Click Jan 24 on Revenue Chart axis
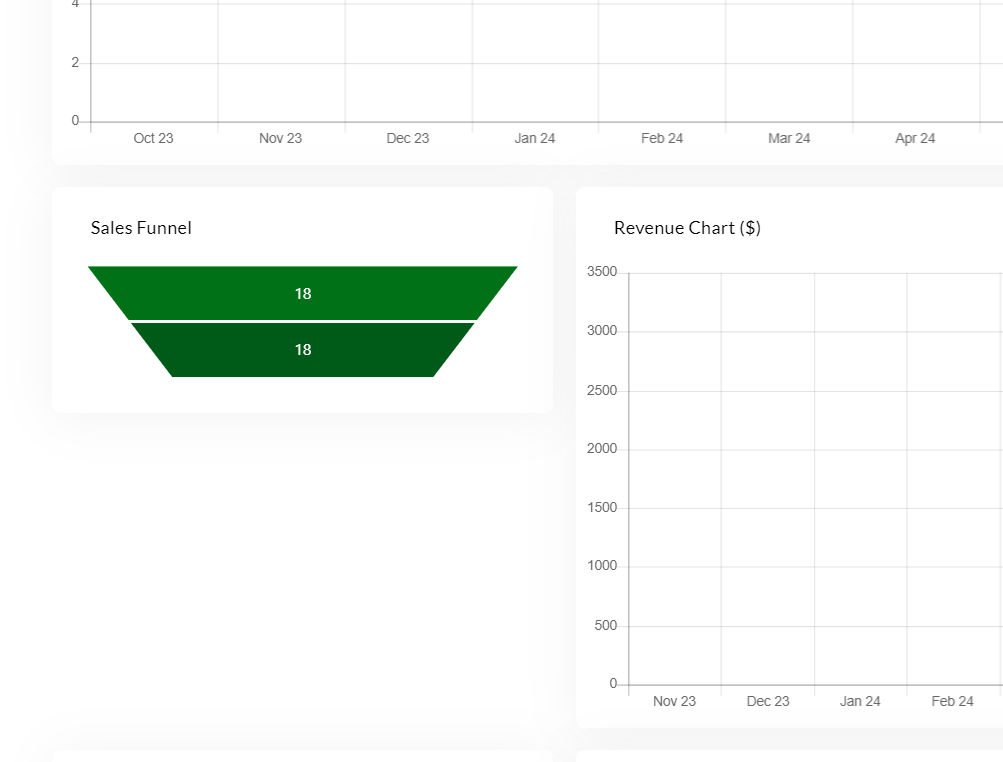 (x=860, y=701)
